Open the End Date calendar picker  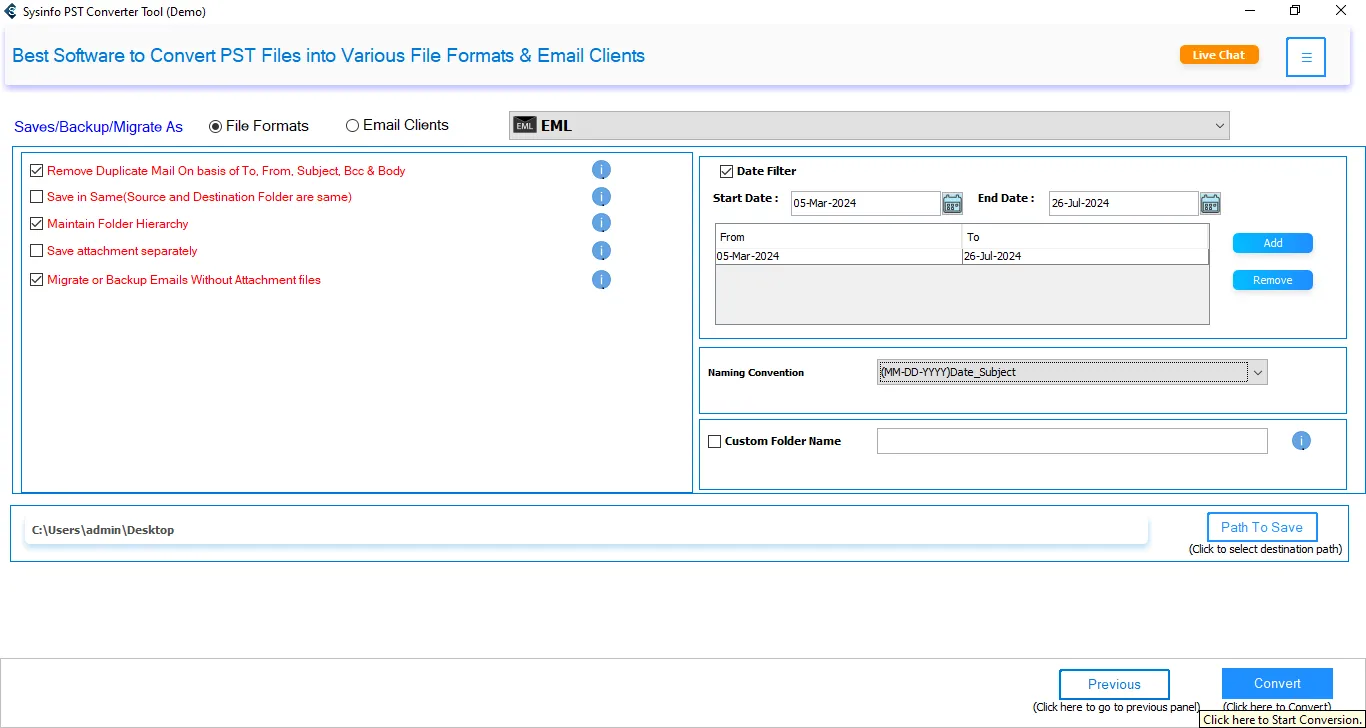pos(1210,204)
